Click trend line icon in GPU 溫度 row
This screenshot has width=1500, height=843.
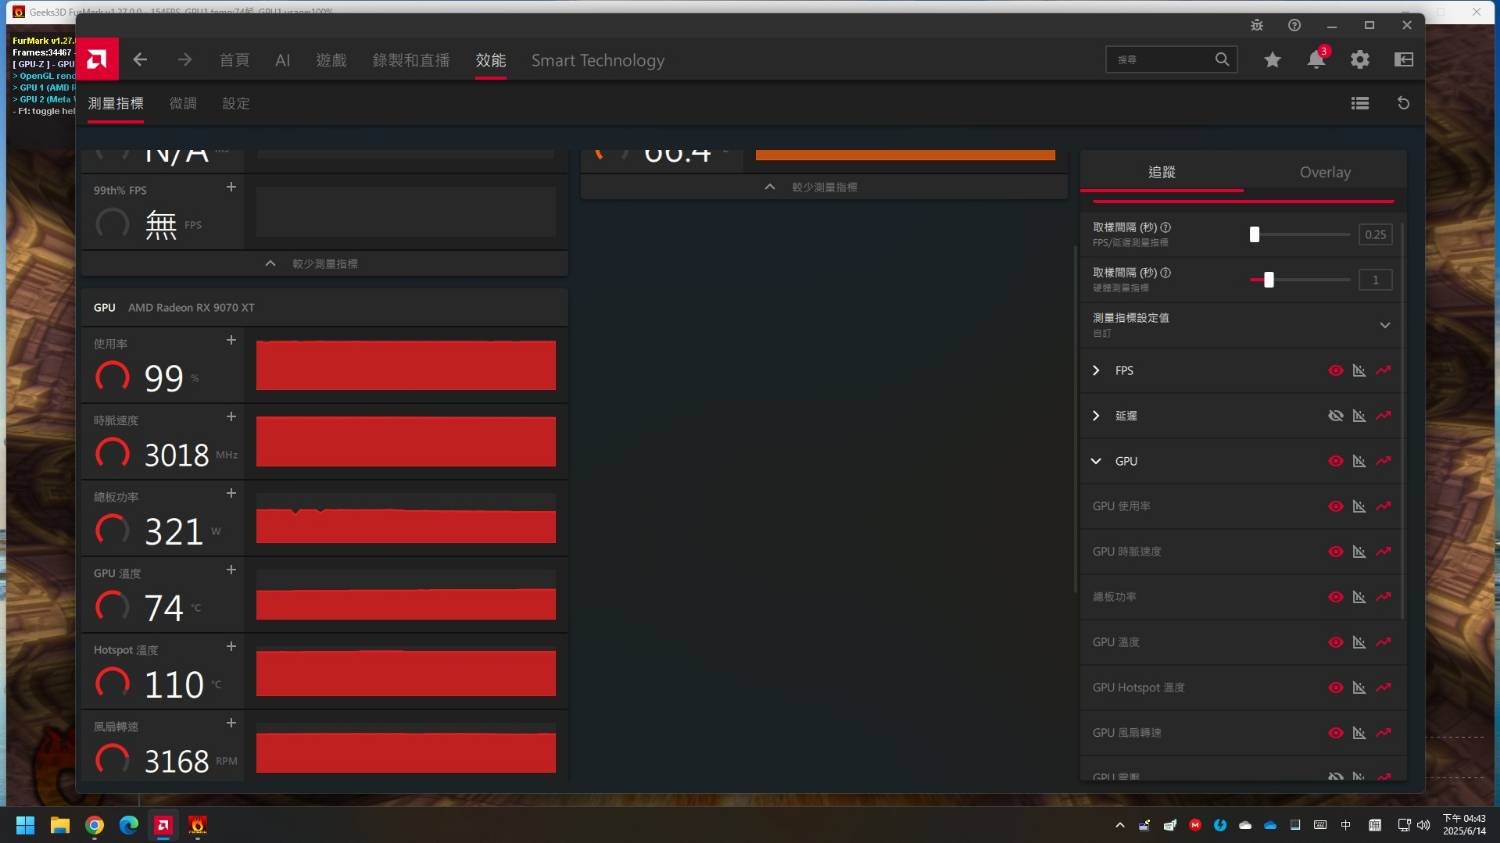(x=1383, y=642)
